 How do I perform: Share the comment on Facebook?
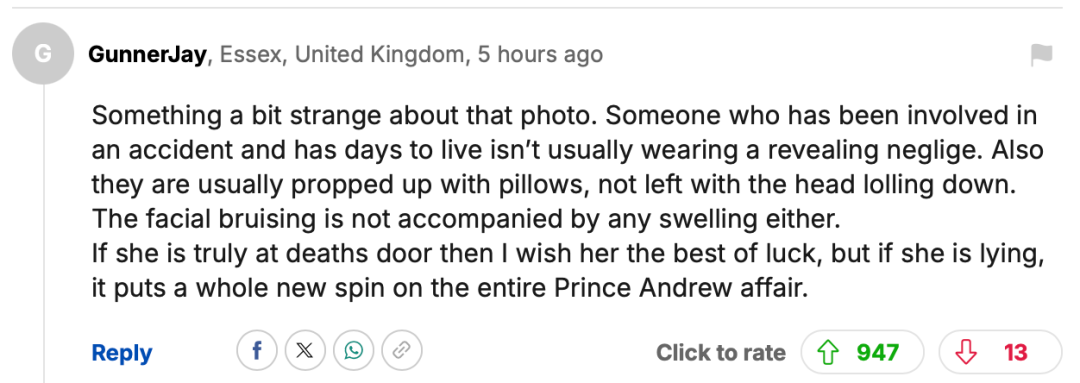[257, 351]
